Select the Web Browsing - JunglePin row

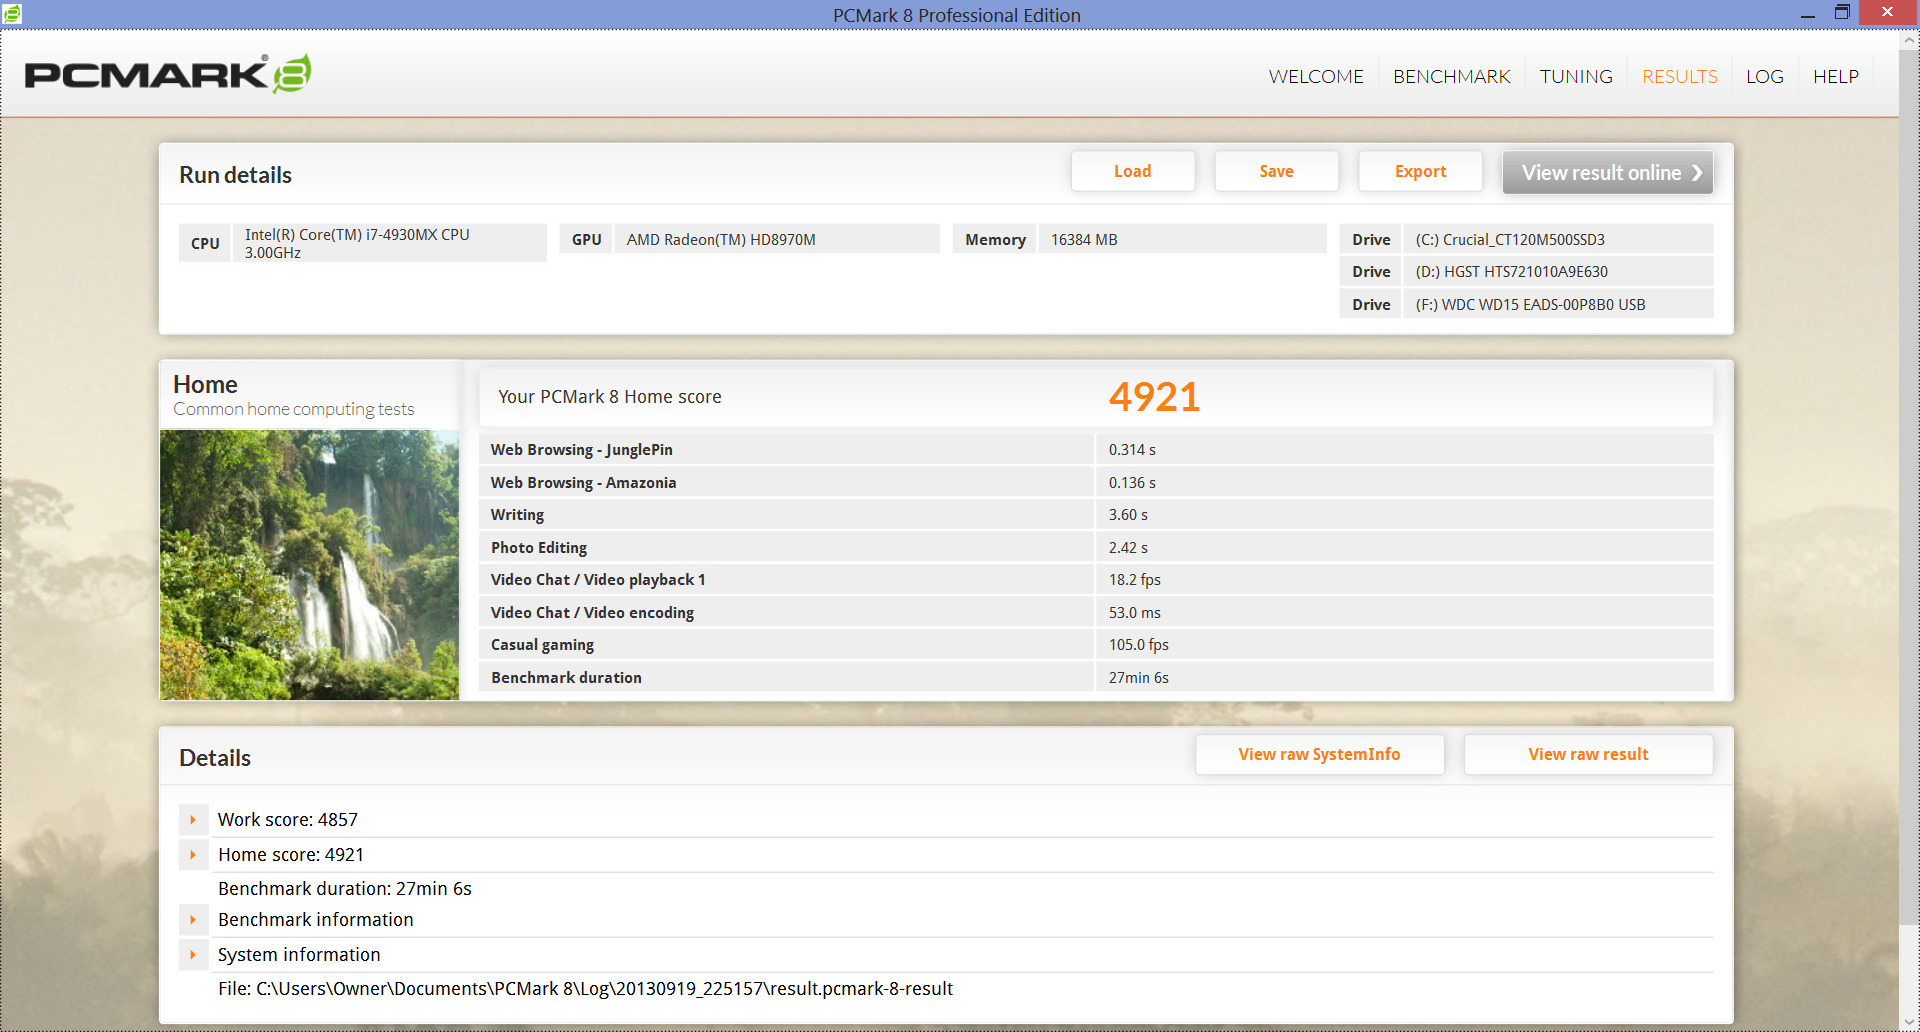coord(1096,450)
